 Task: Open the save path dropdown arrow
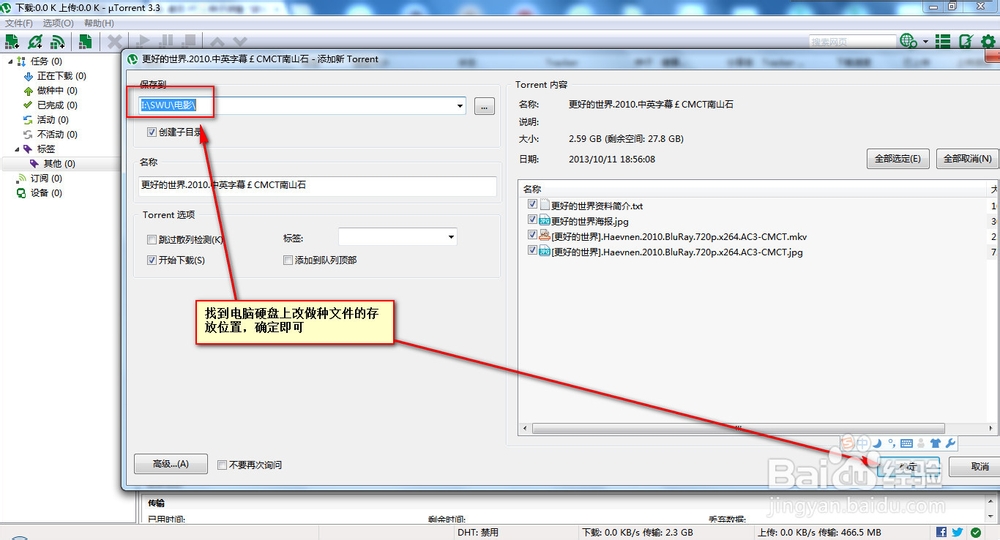coord(460,106)
